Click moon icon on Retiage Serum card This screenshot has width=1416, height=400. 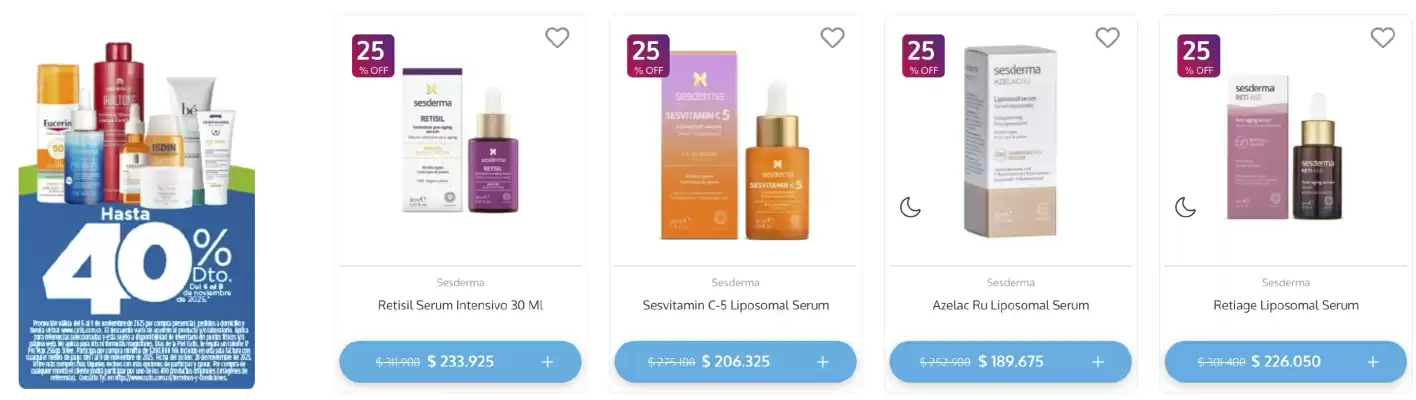tap(1185, 207)
